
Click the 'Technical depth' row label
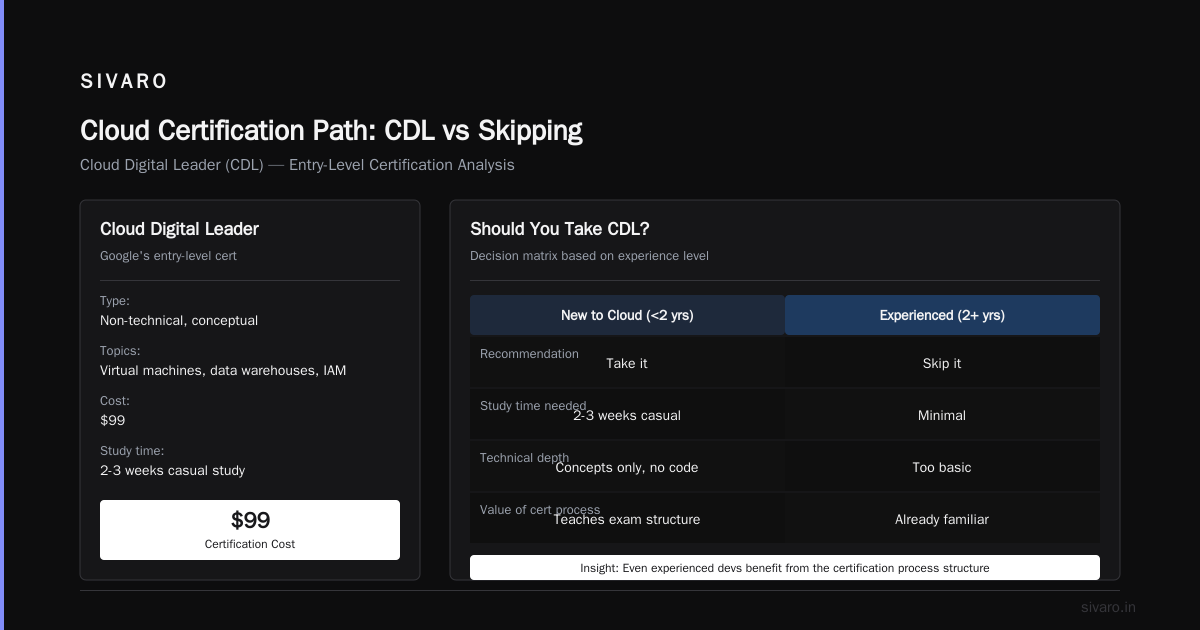pos(524,458)
